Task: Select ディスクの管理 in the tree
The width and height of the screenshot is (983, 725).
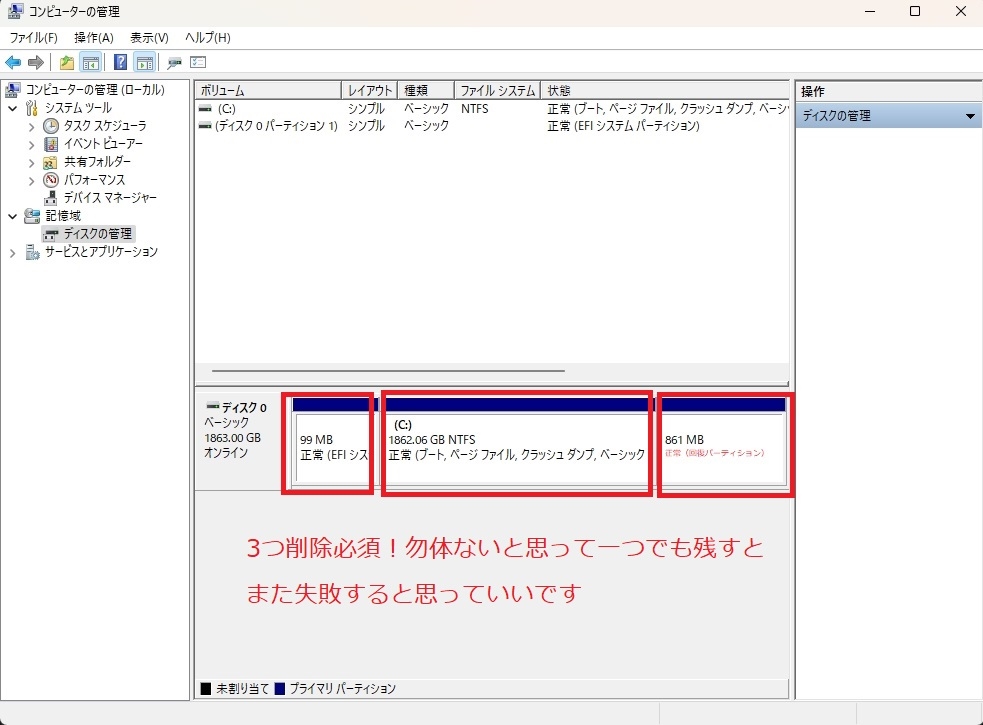Action: coord(98,234)
